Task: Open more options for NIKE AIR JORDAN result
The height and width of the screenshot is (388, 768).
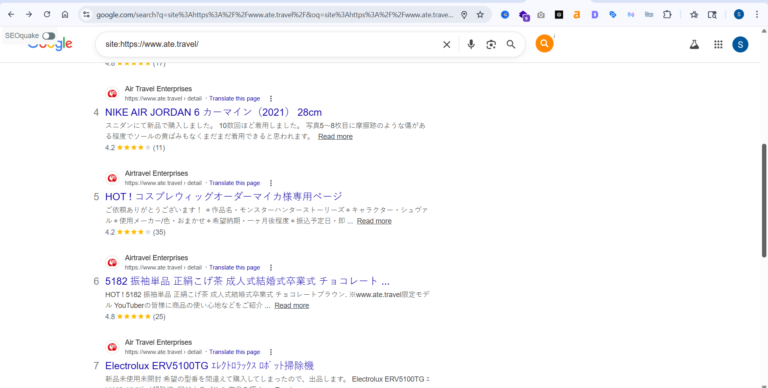Action: pyautogui.click(x=271, y=98)
